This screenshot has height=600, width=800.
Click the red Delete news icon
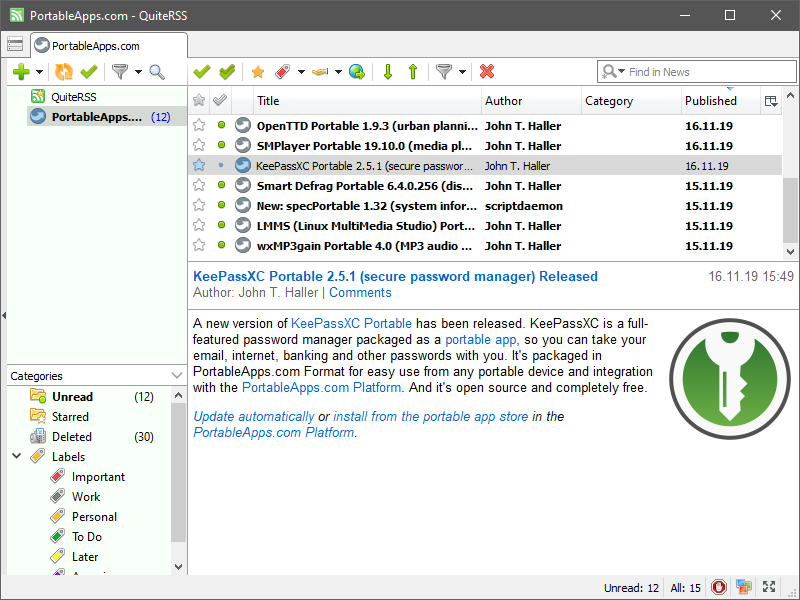pyautogui.click(x=487, y=71)
